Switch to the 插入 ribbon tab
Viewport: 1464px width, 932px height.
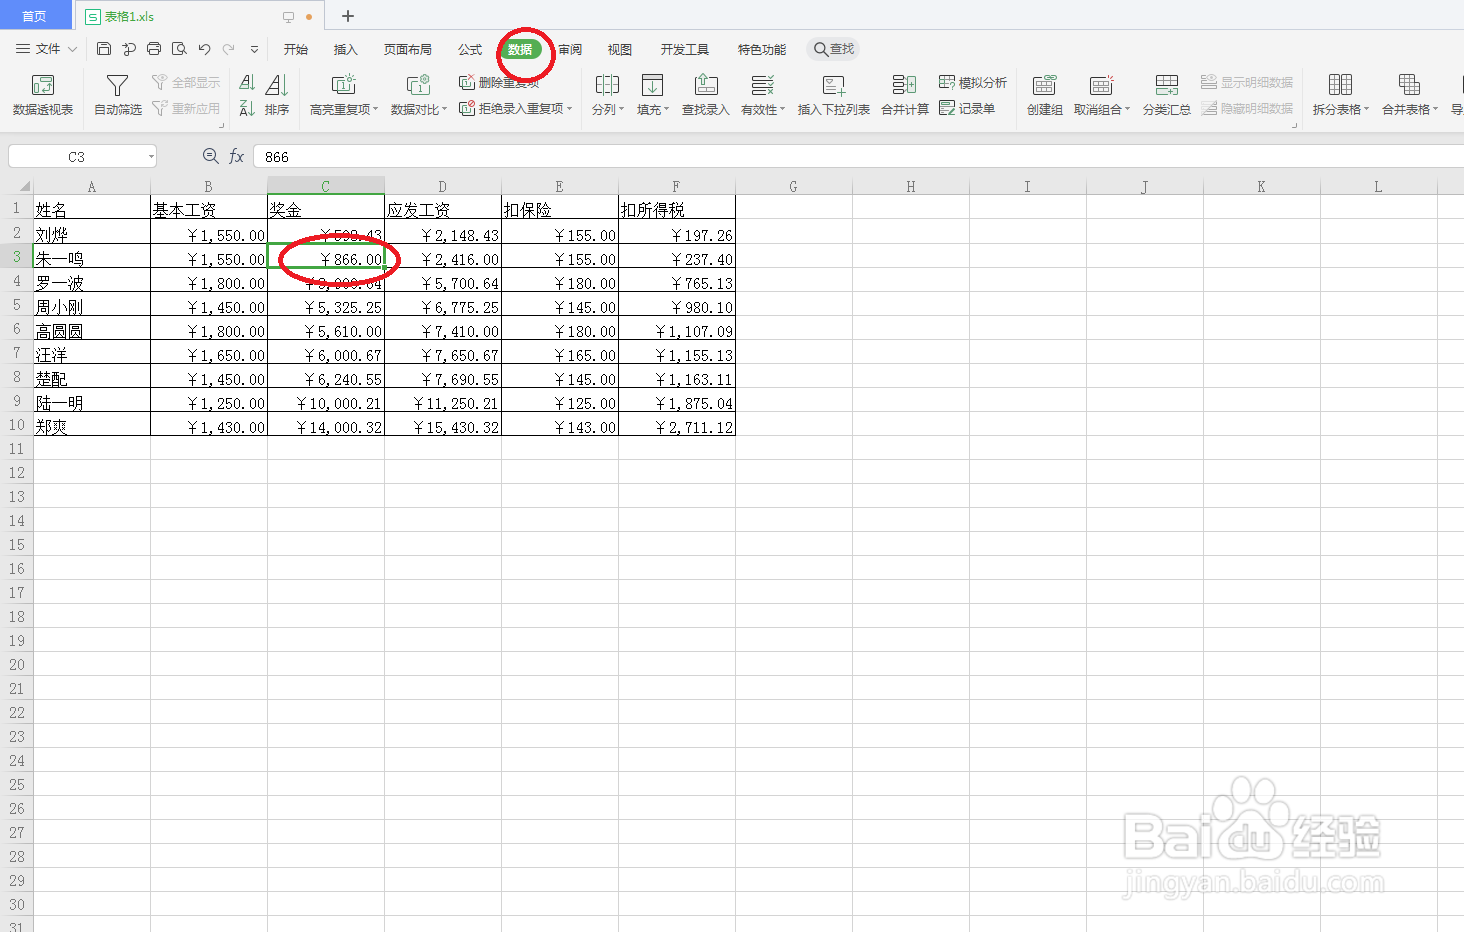345,49
